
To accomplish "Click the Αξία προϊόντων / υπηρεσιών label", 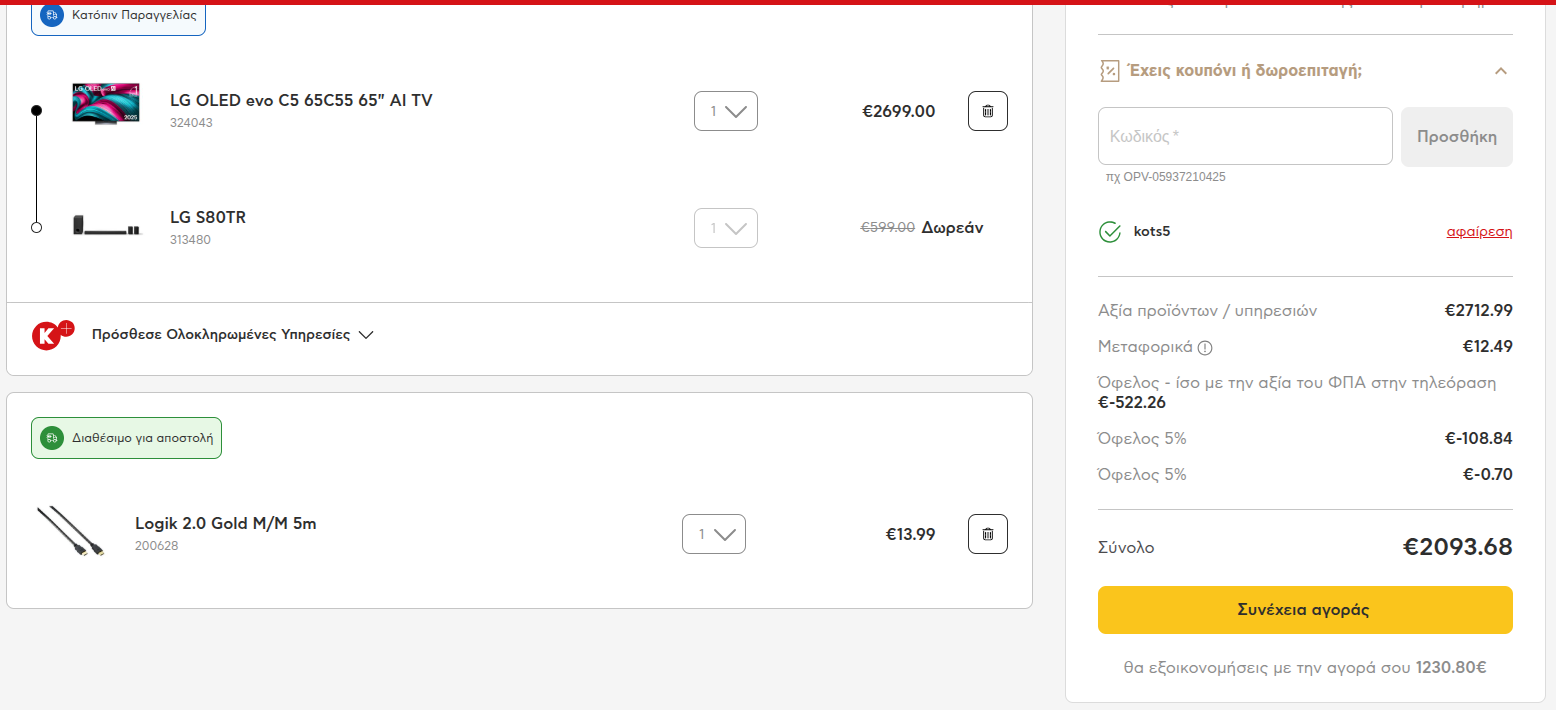I will 1208,311.
